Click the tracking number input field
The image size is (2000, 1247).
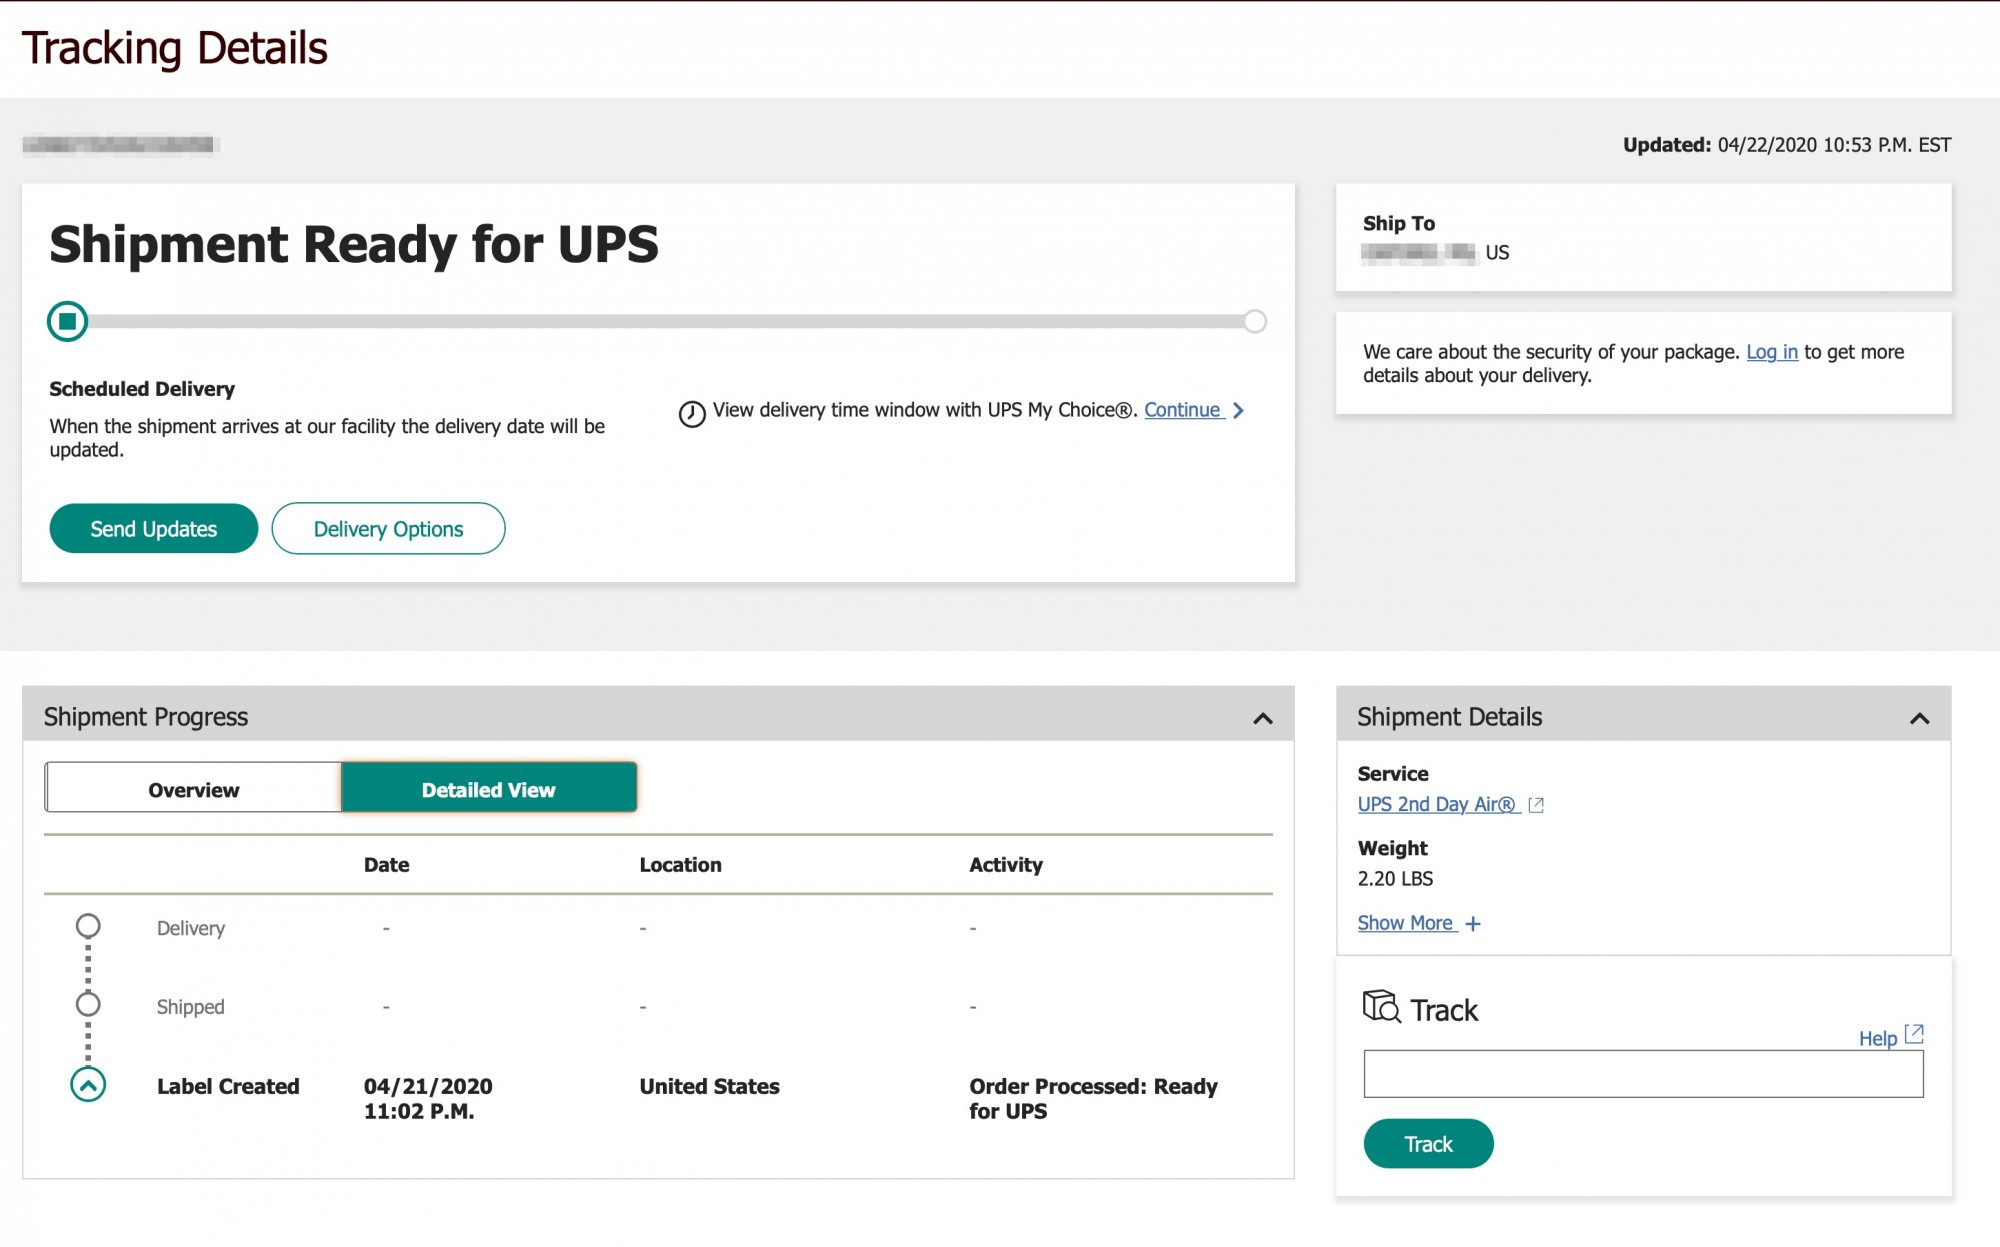pyautogui.click(x=1642, y=1075)
